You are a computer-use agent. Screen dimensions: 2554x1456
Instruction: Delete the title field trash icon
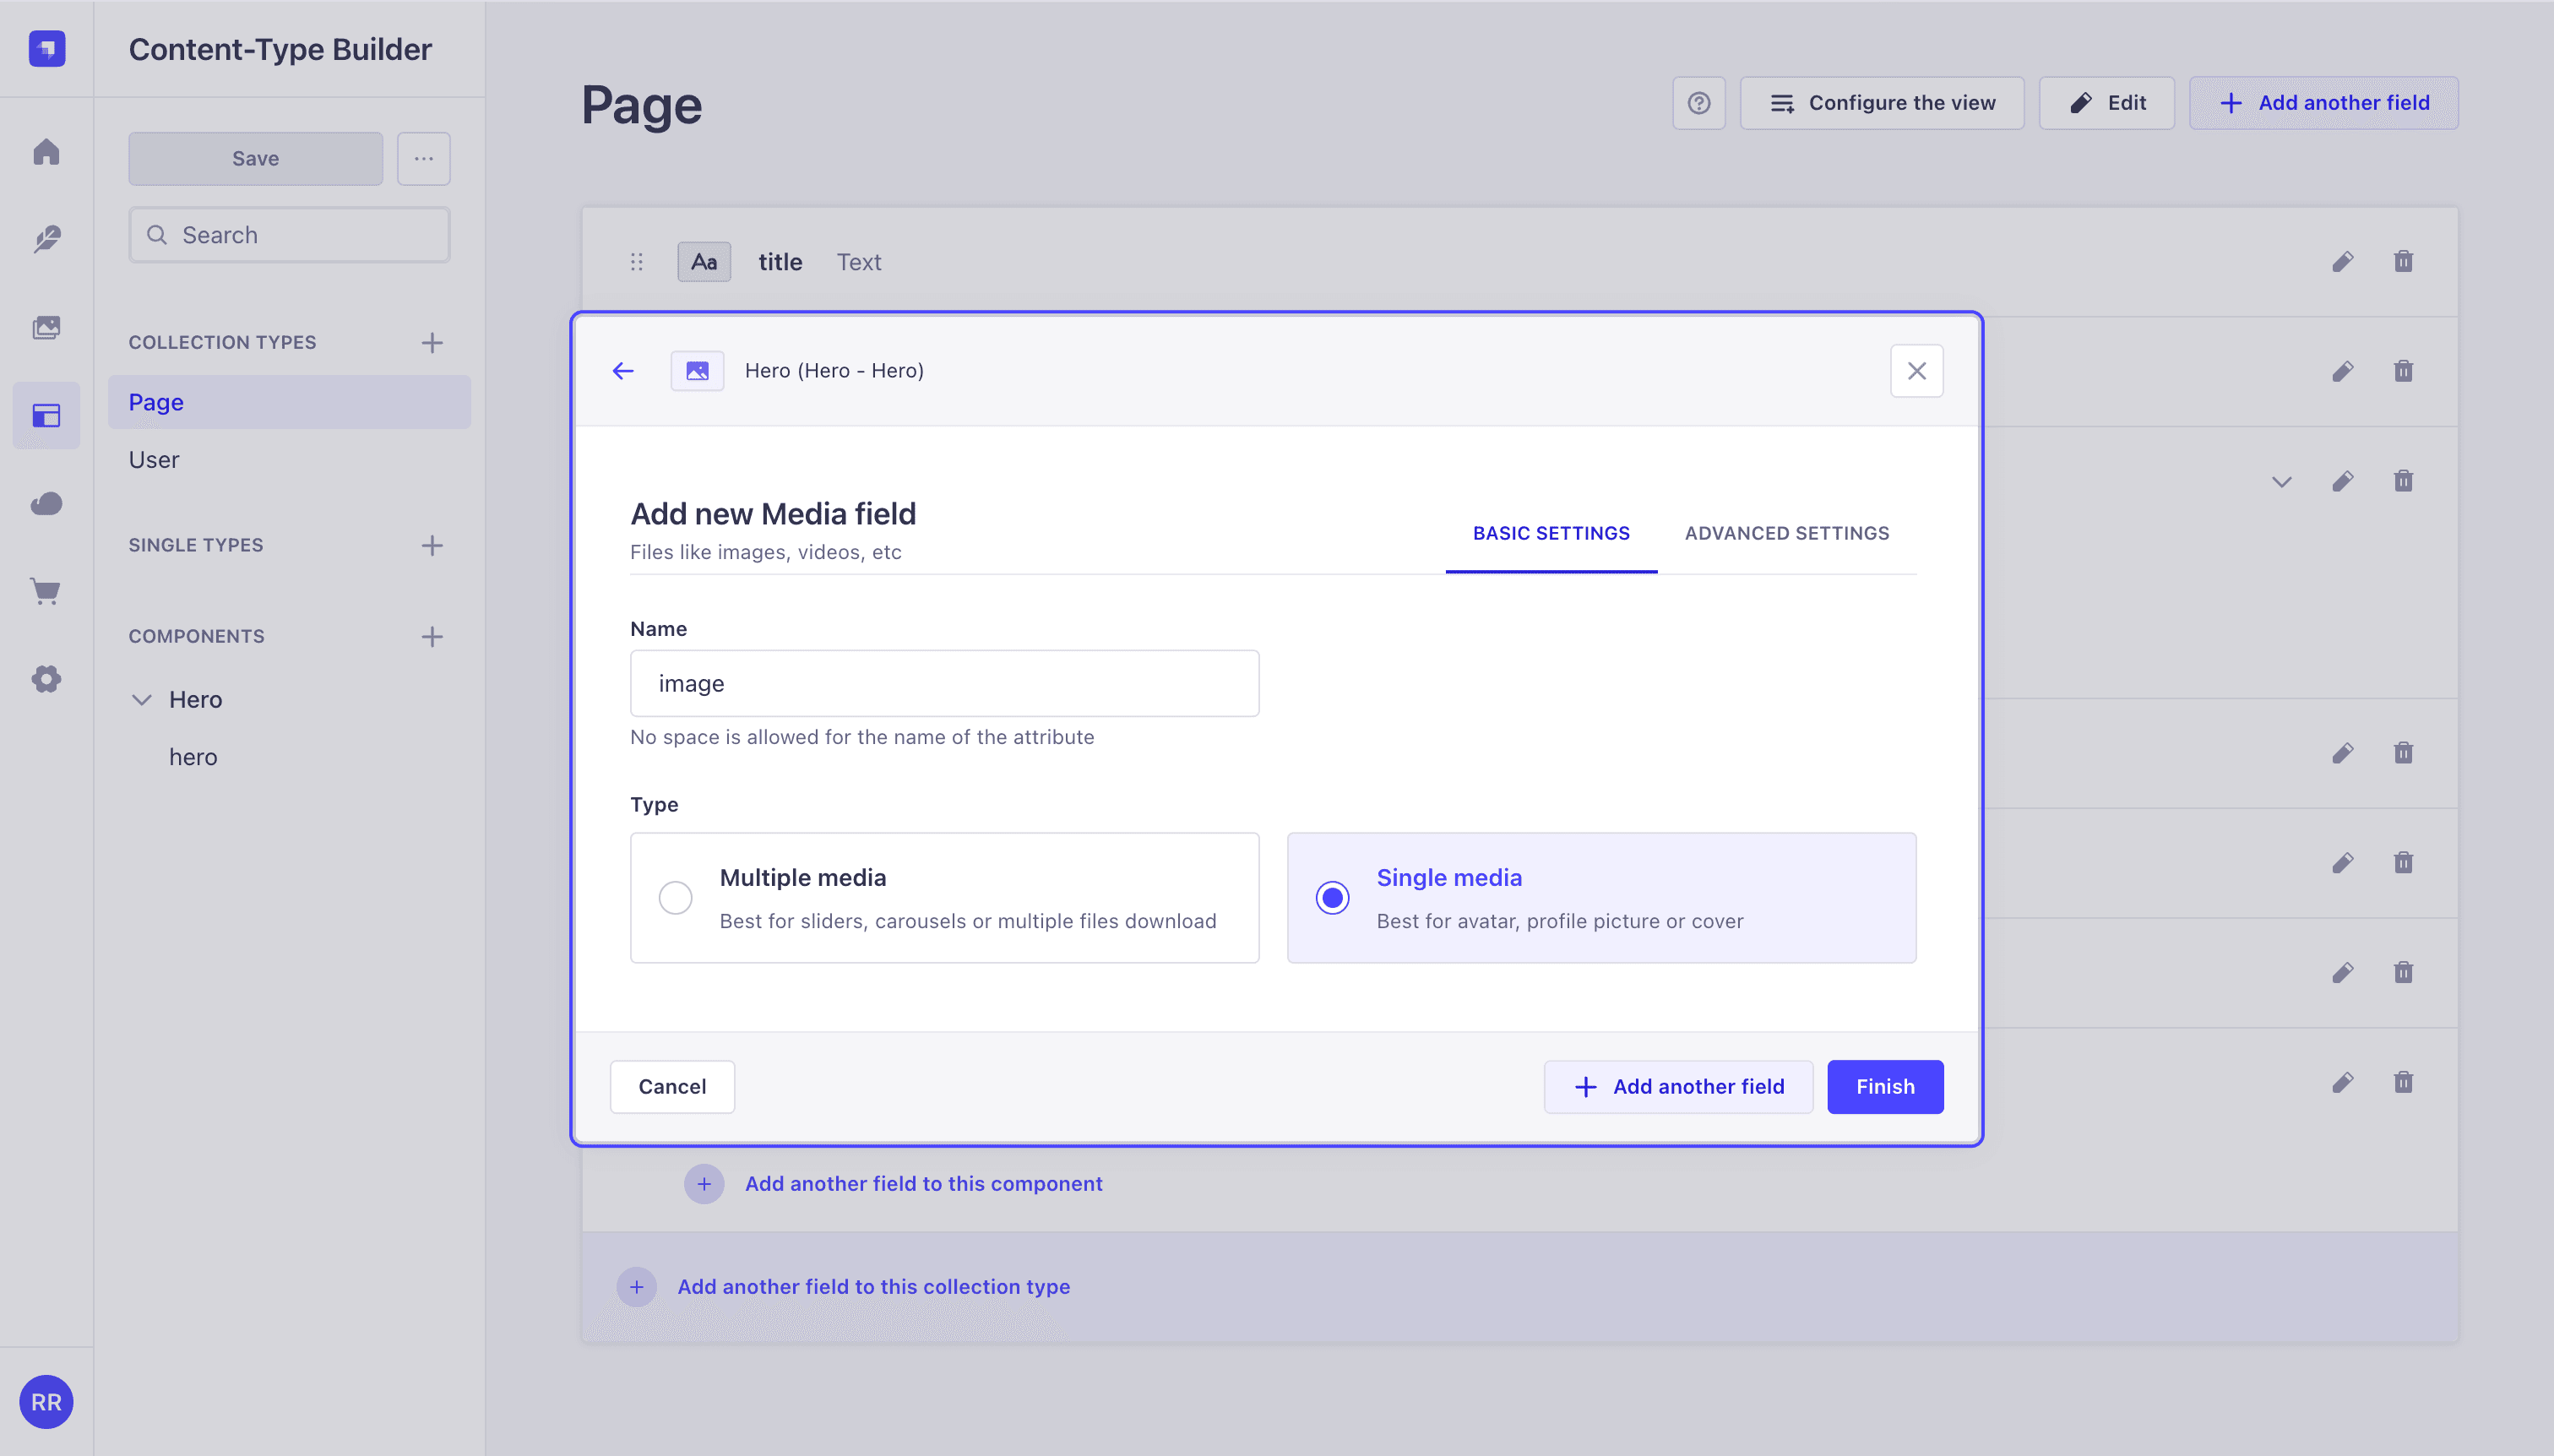pyautogui.click(x=2403, y=262)
